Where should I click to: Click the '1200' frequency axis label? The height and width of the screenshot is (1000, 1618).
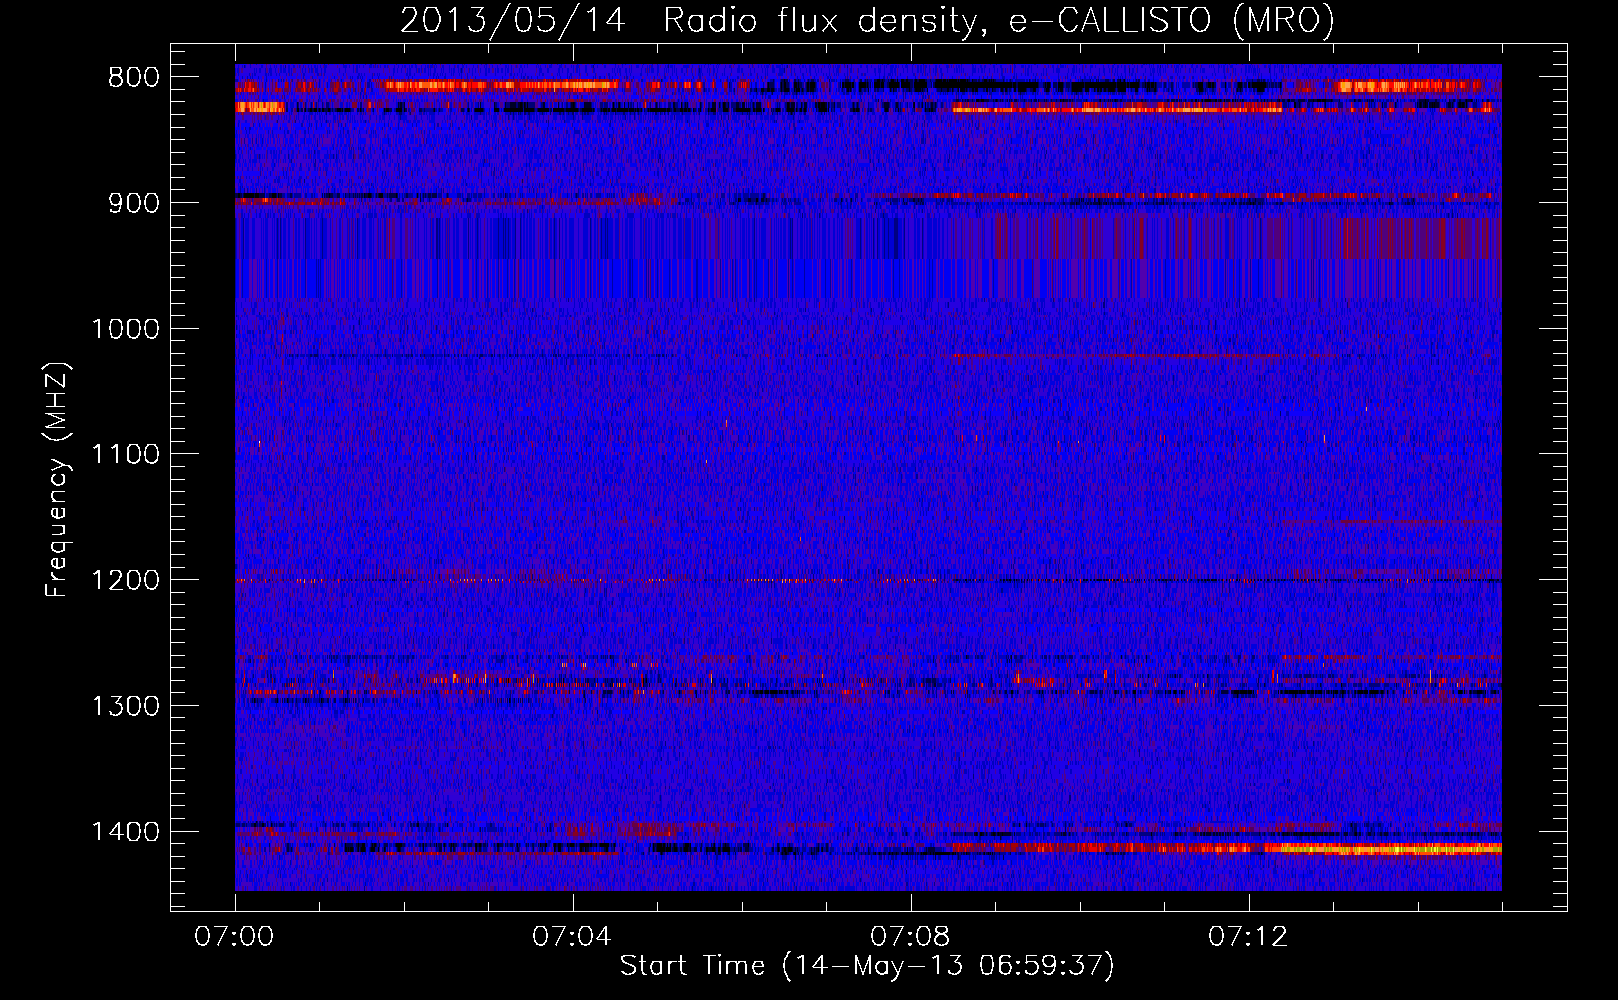pyautogui.click(x=126, y=581)
